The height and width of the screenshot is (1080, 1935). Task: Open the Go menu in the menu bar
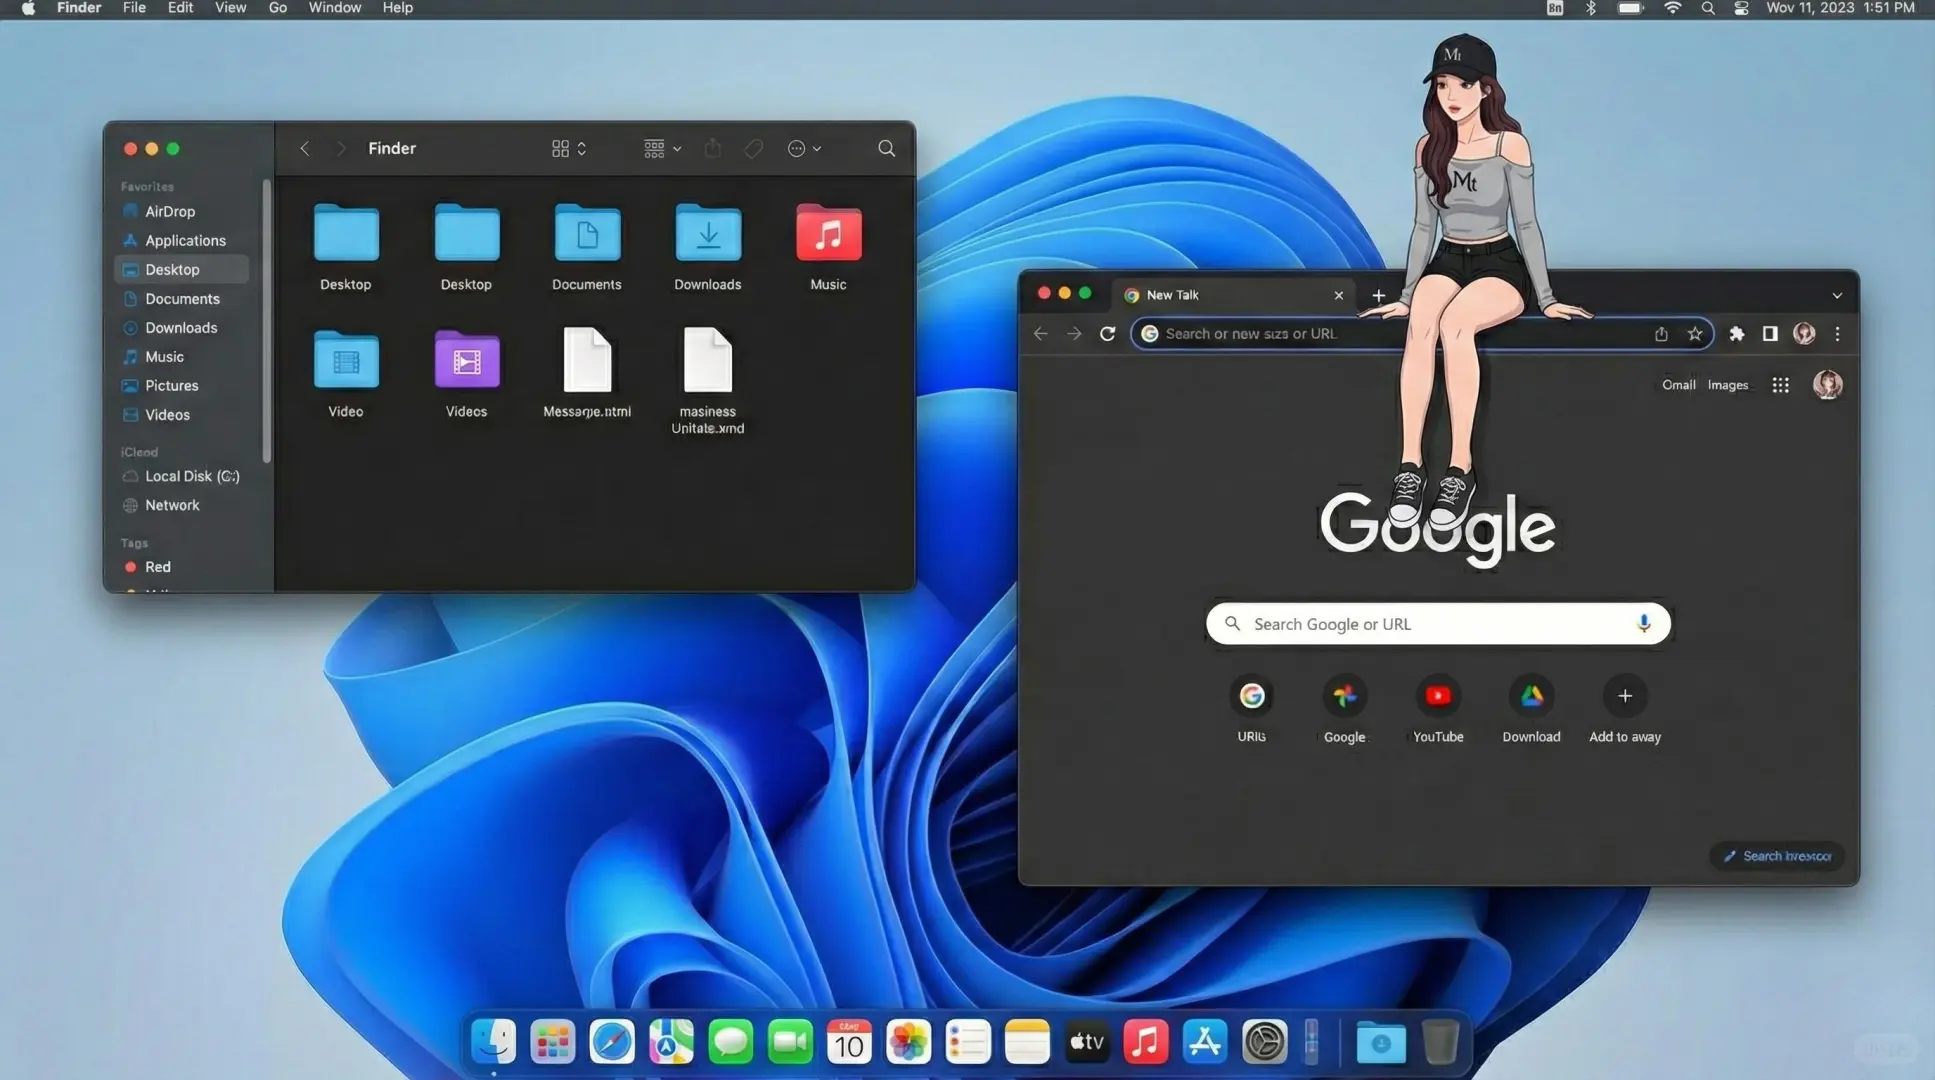tap(277, 8)
